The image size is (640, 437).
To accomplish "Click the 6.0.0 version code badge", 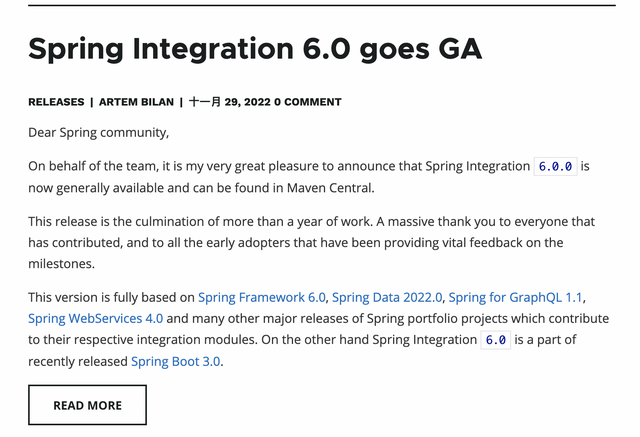I will click(556, 166).
